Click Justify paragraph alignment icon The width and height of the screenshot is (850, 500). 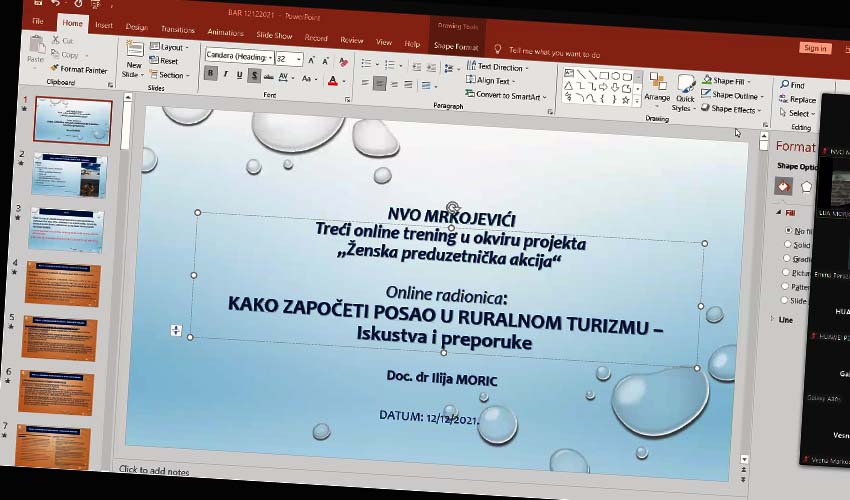(x=408, y=85)
